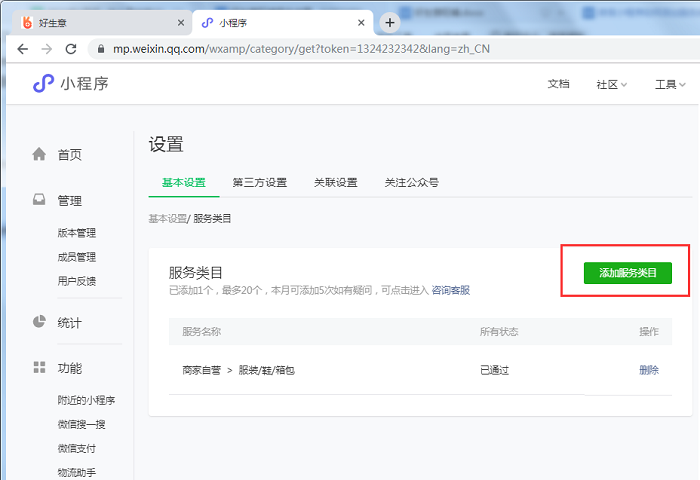Open 微信搜一搜 in sidebar
Screen dimensions: 700x480
[81, 424]
